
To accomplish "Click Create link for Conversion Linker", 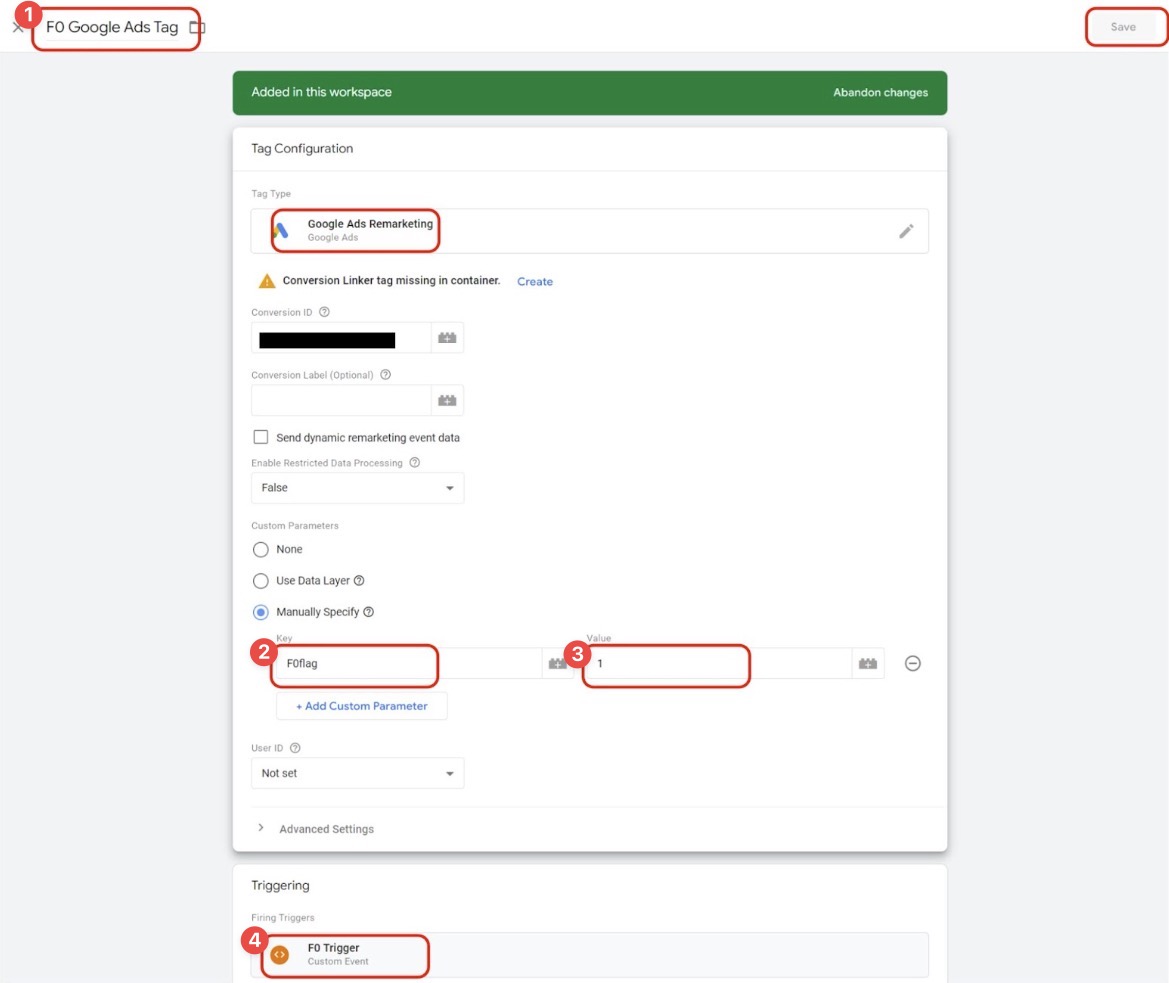I will [x=534, y=281].
